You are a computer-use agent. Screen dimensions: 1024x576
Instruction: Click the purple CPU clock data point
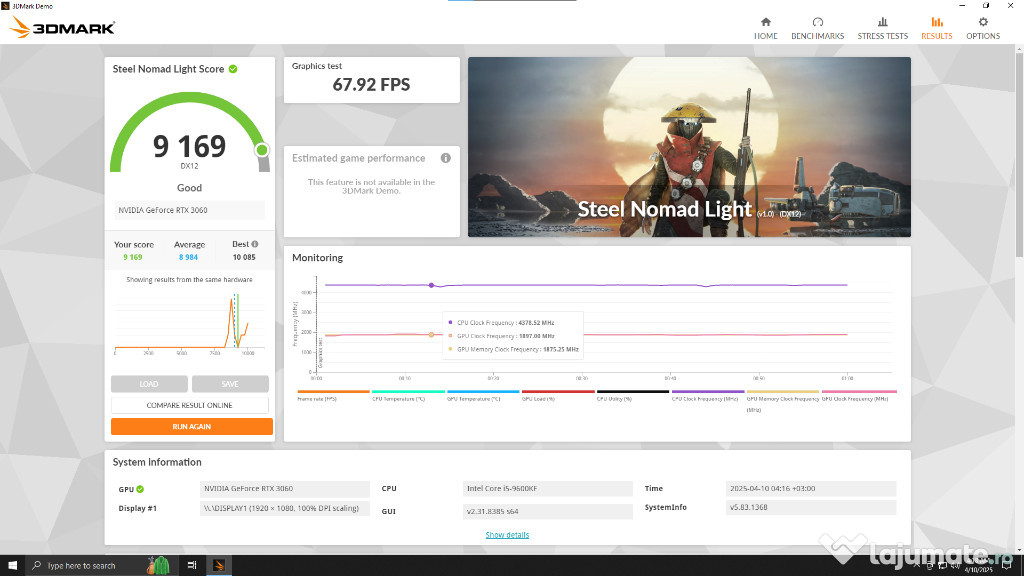[x=432, y=285]
